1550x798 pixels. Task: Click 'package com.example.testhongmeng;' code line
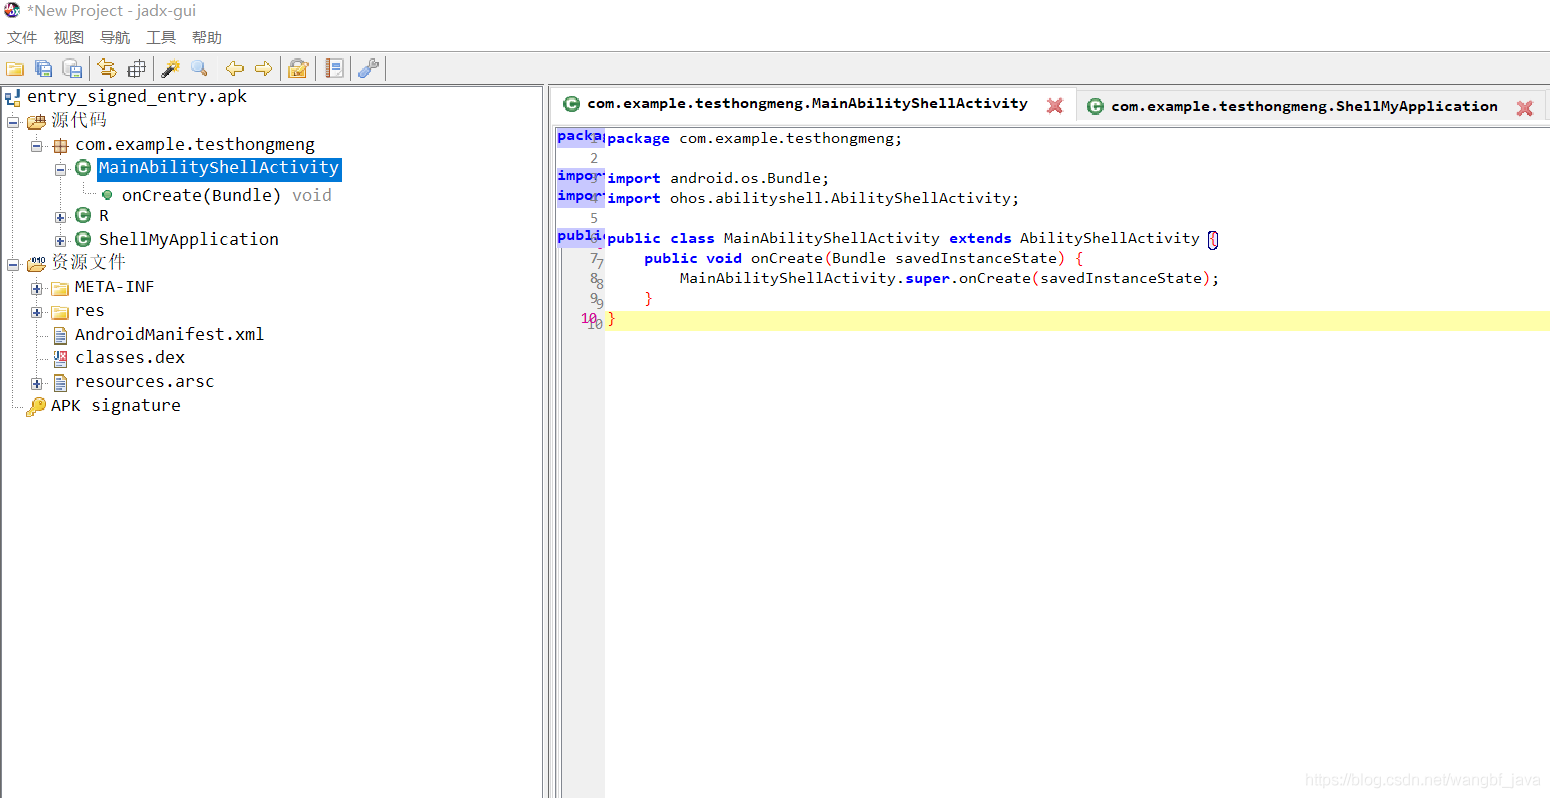(x=754, y=139)
